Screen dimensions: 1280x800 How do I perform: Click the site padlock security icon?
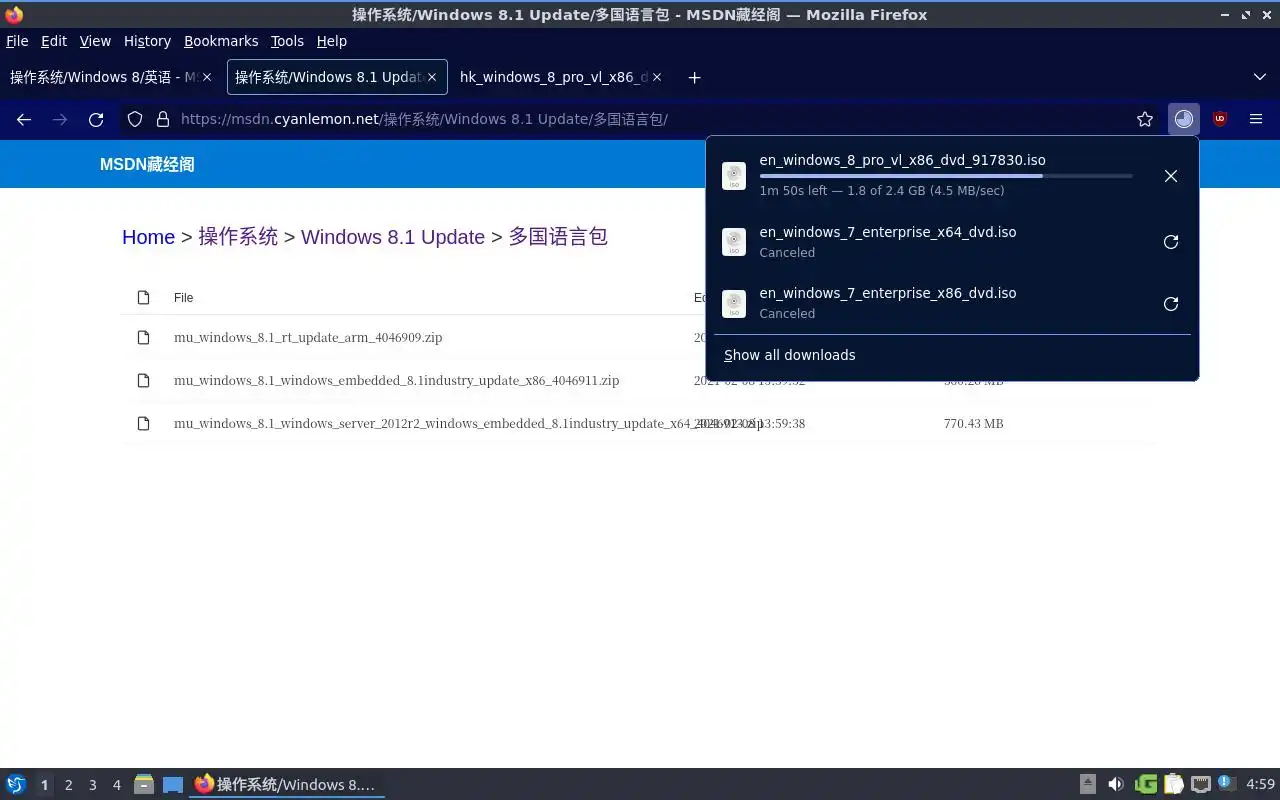163,119
